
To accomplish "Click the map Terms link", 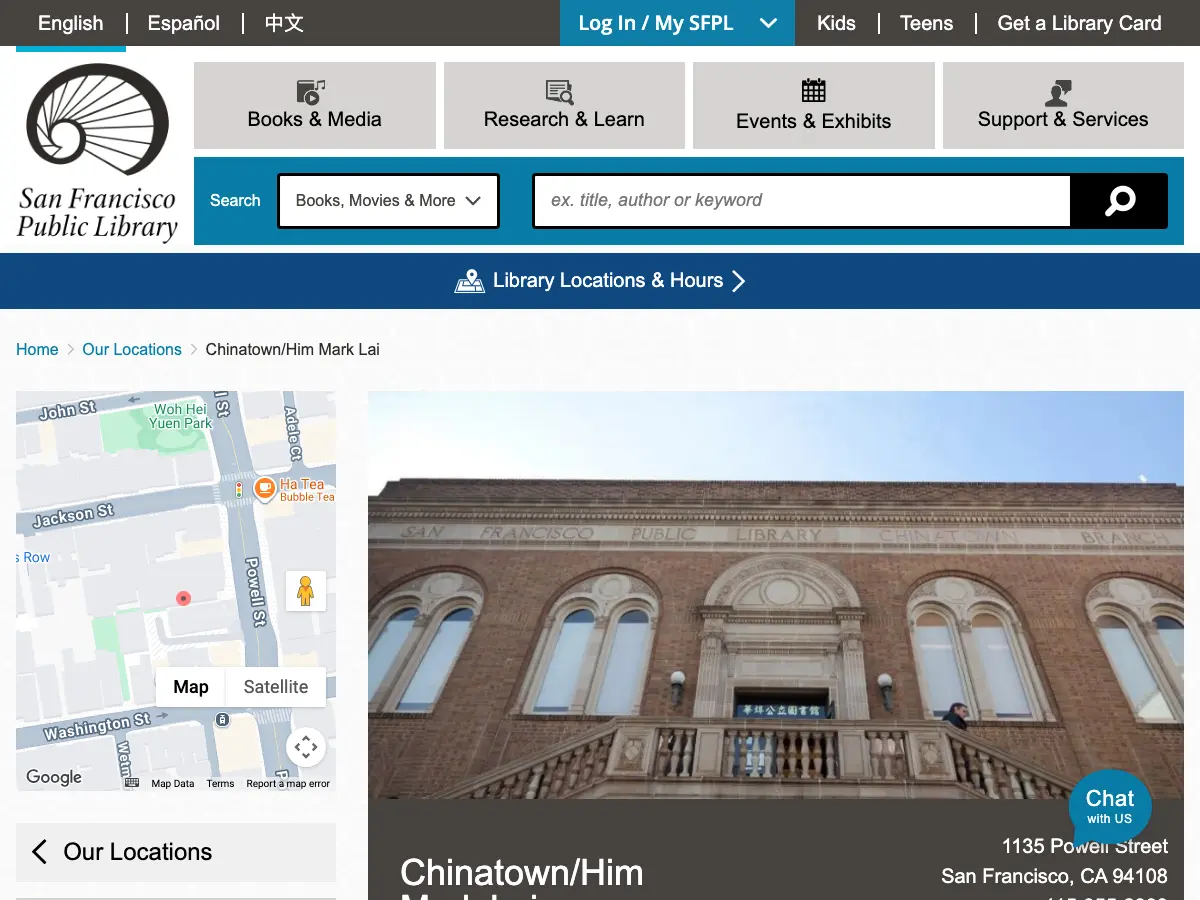I will (x=220, y=784).
